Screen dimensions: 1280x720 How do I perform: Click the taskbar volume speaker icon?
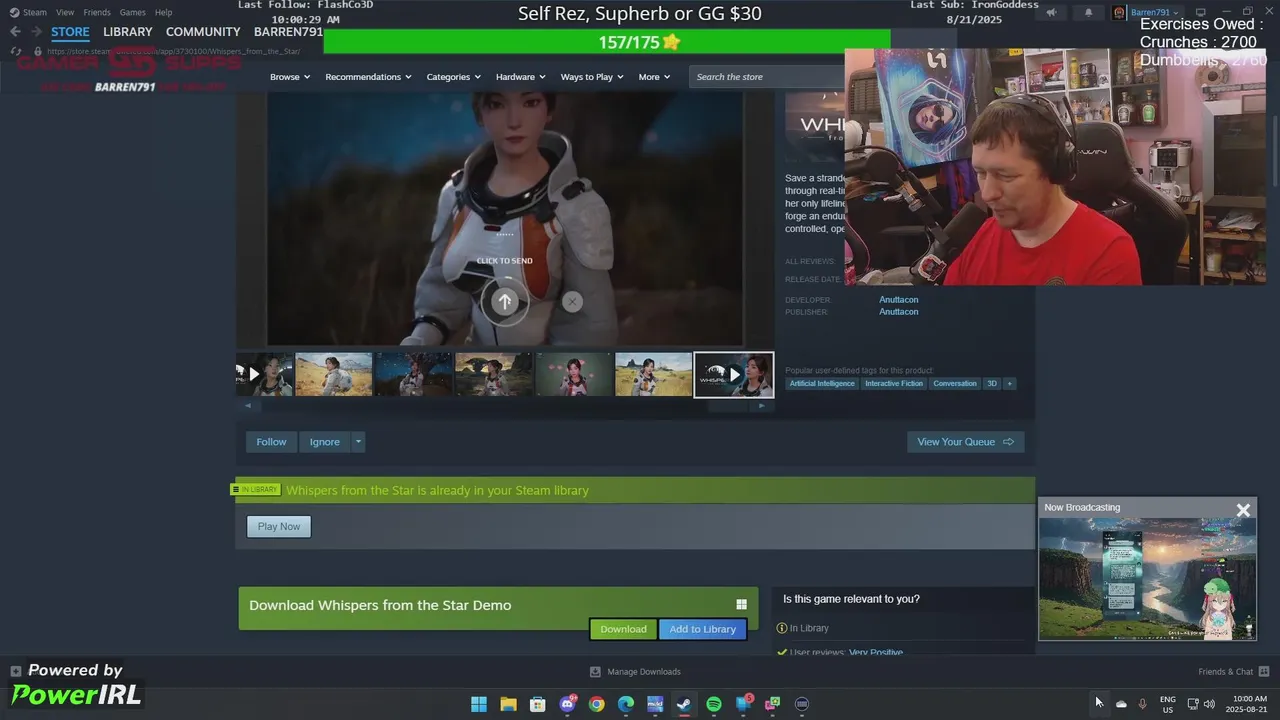click(1209, 704)
